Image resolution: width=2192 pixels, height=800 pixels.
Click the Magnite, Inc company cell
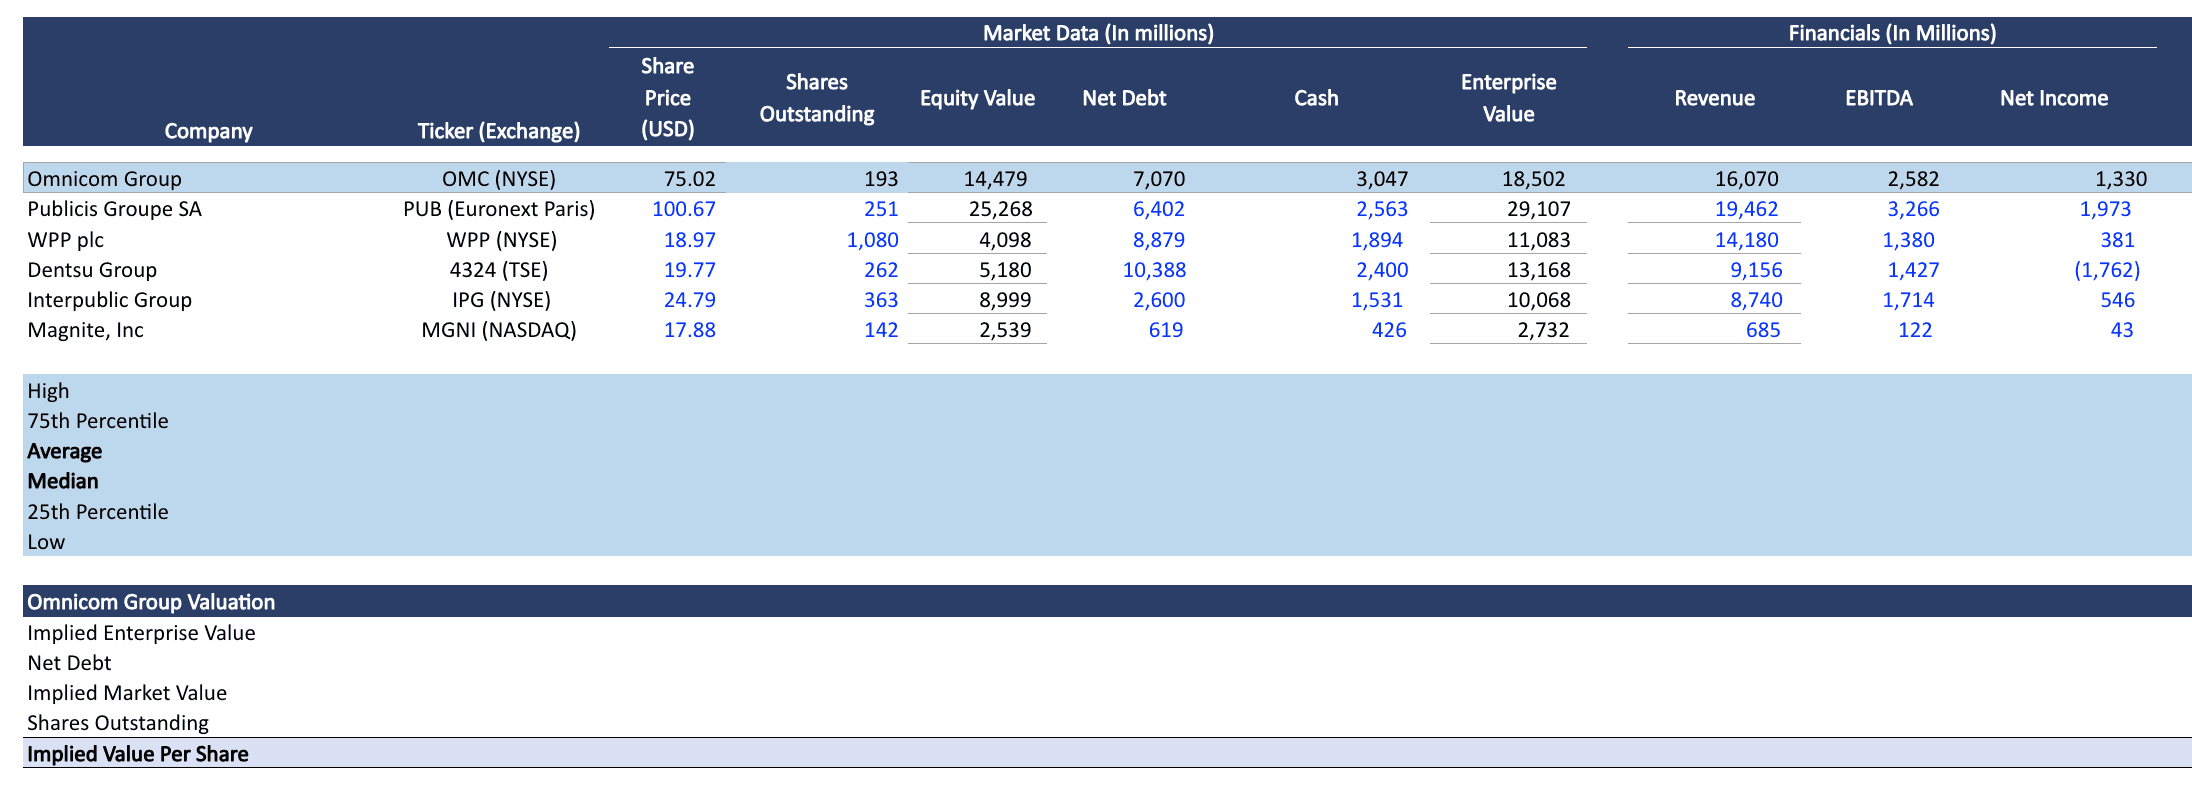[86, 330]
